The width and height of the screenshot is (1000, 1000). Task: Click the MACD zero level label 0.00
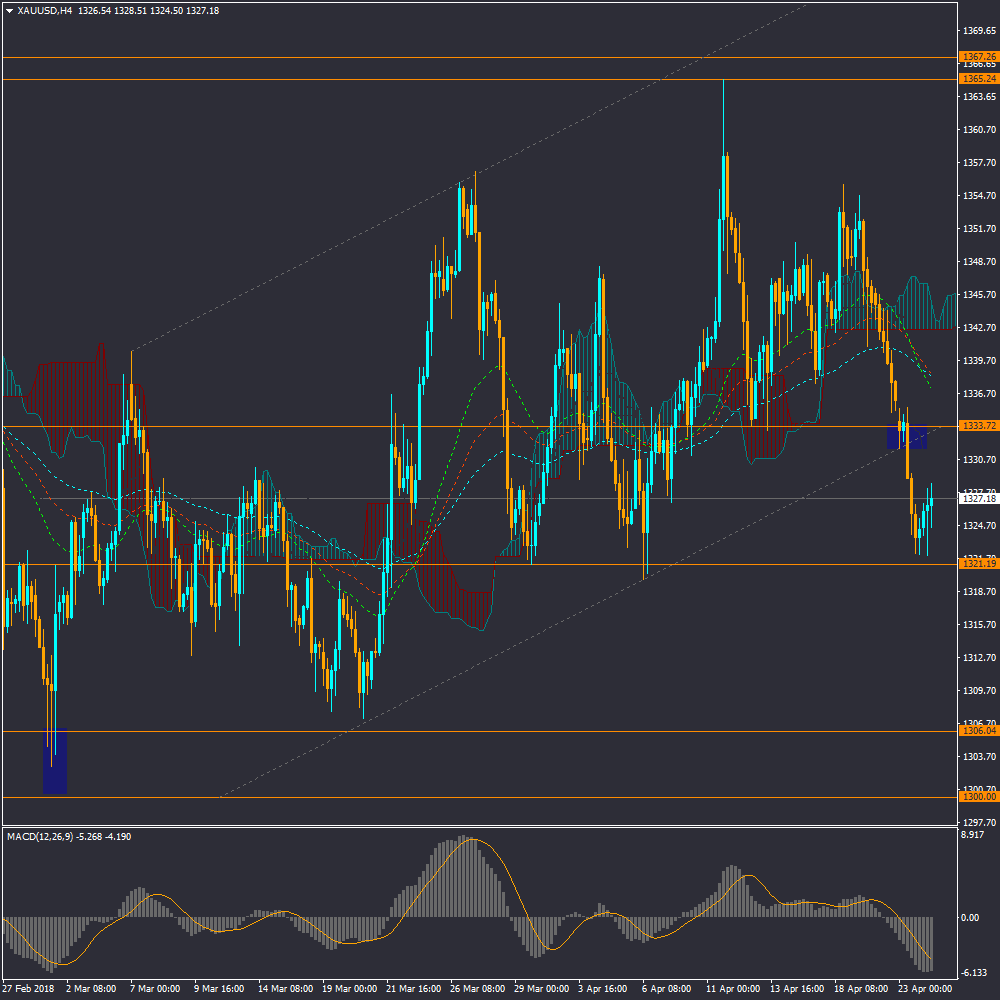click(x=969, y=917)
